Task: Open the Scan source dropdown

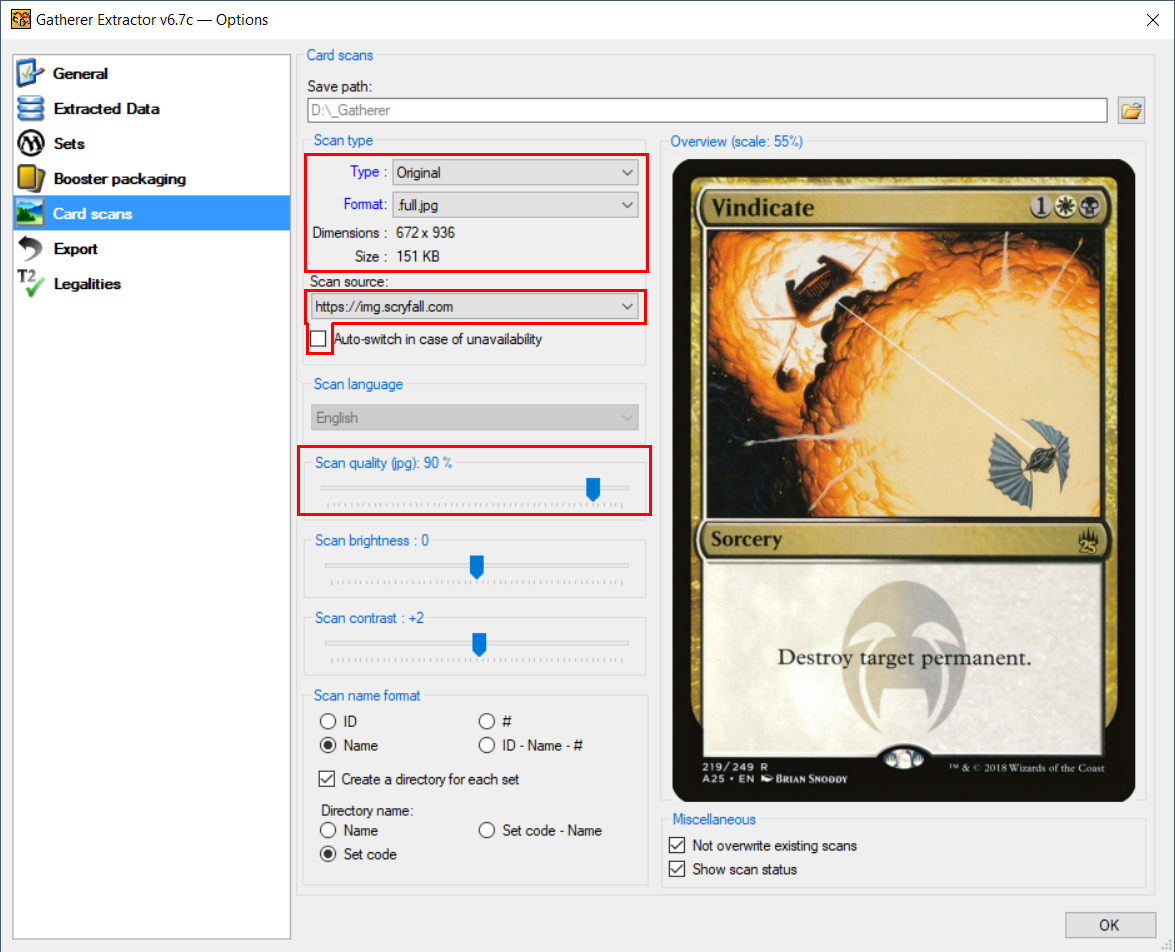Action: pos(474,307)
